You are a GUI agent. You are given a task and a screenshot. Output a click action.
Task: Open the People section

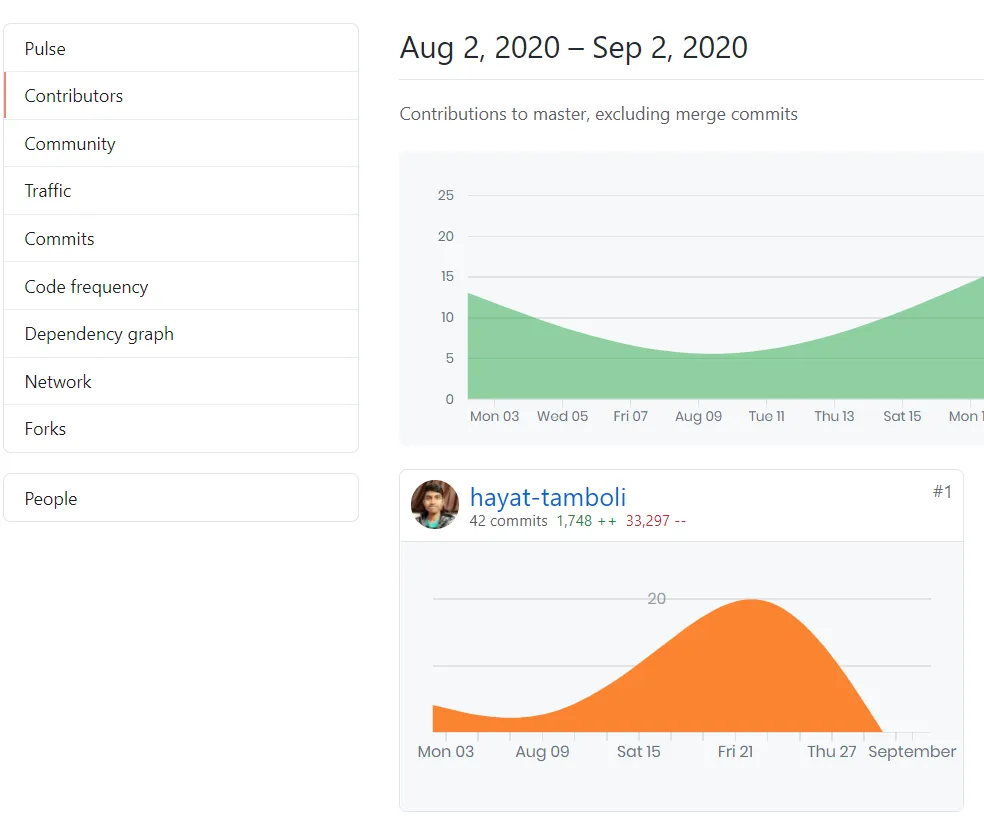click(51, 499)
